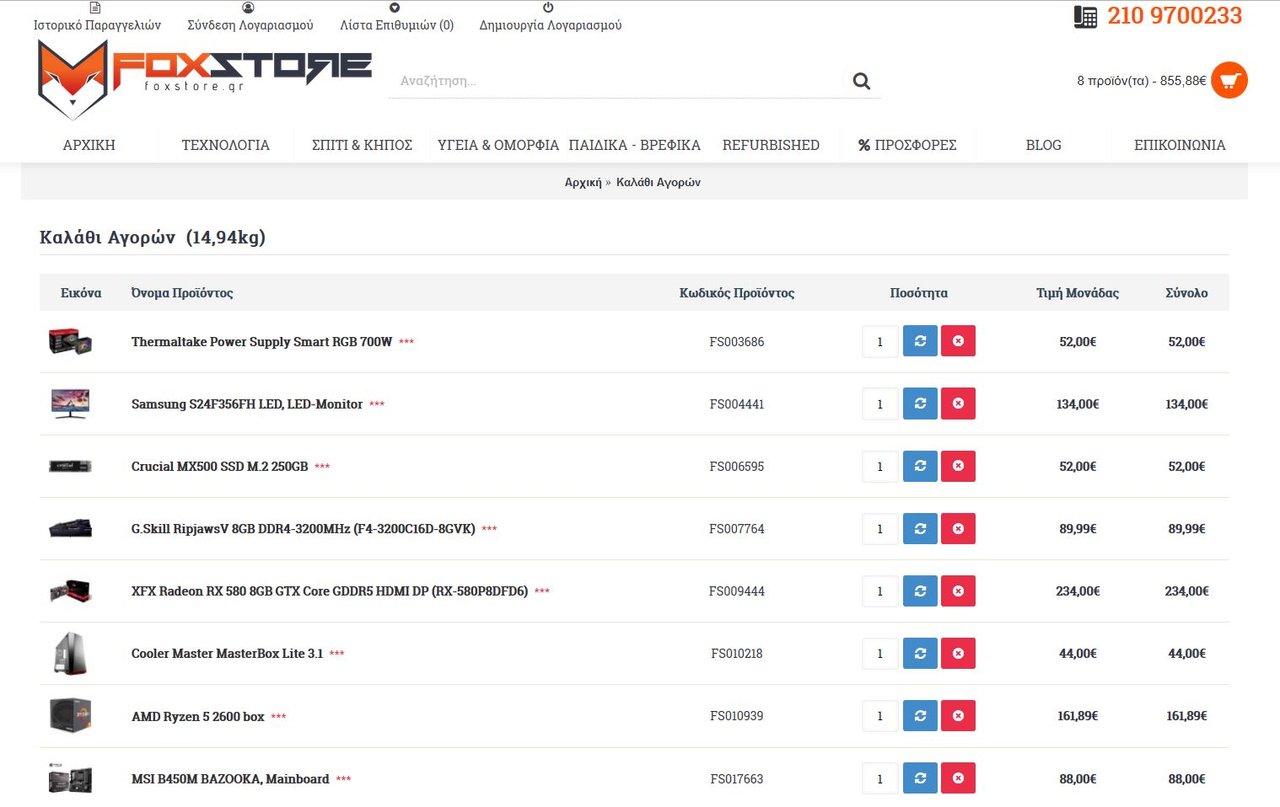1280x807 pixels.
Task: Update quantity for Cooler Master MasterBox
Action: tap(920, 654)
